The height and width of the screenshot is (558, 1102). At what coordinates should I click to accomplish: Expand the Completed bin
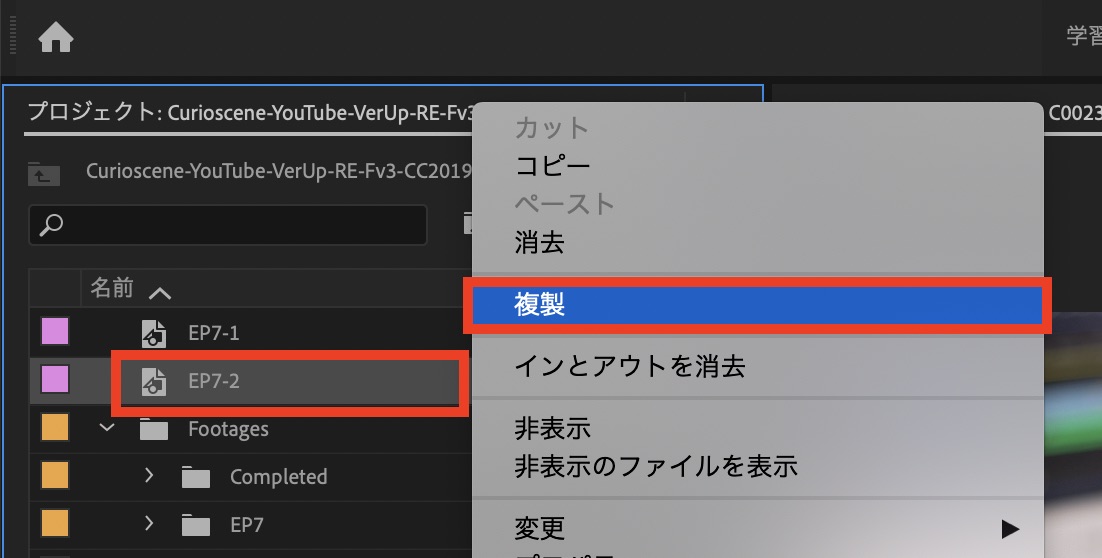148,475
